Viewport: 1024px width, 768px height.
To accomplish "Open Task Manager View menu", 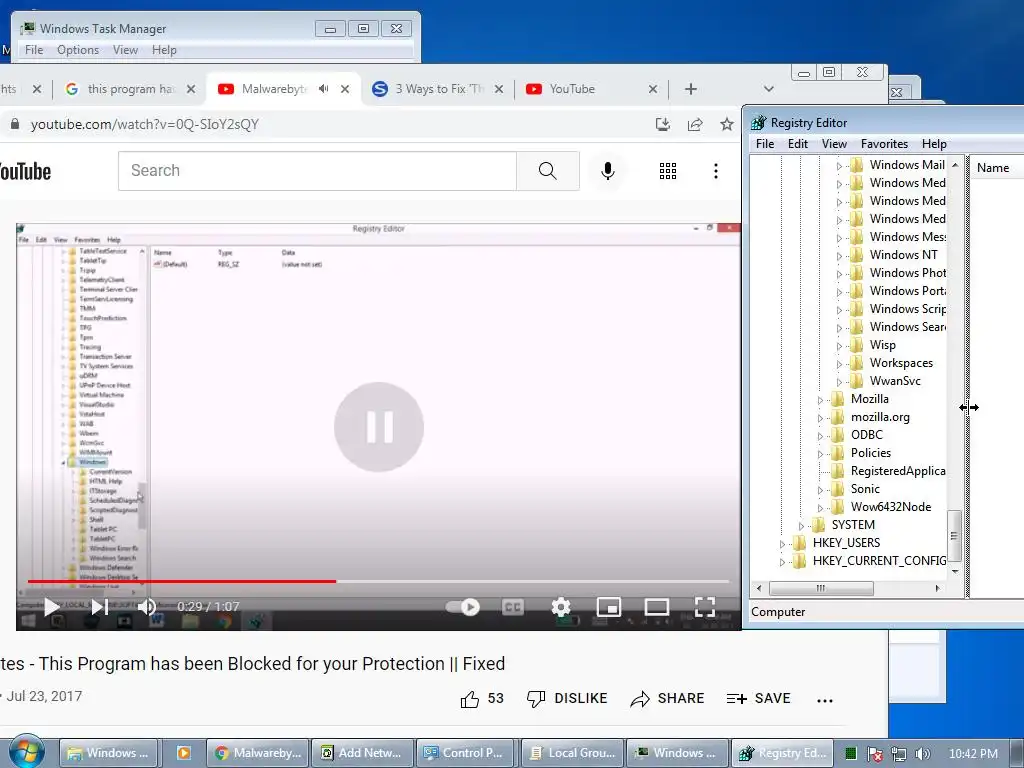I will pos(125,50).
